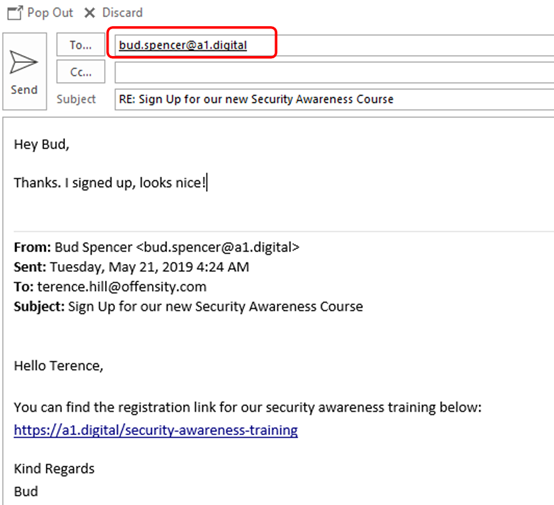Open the Cc... recipient picker
The width and height of the screenshot is (554, 505).
(x=81, y=72)
